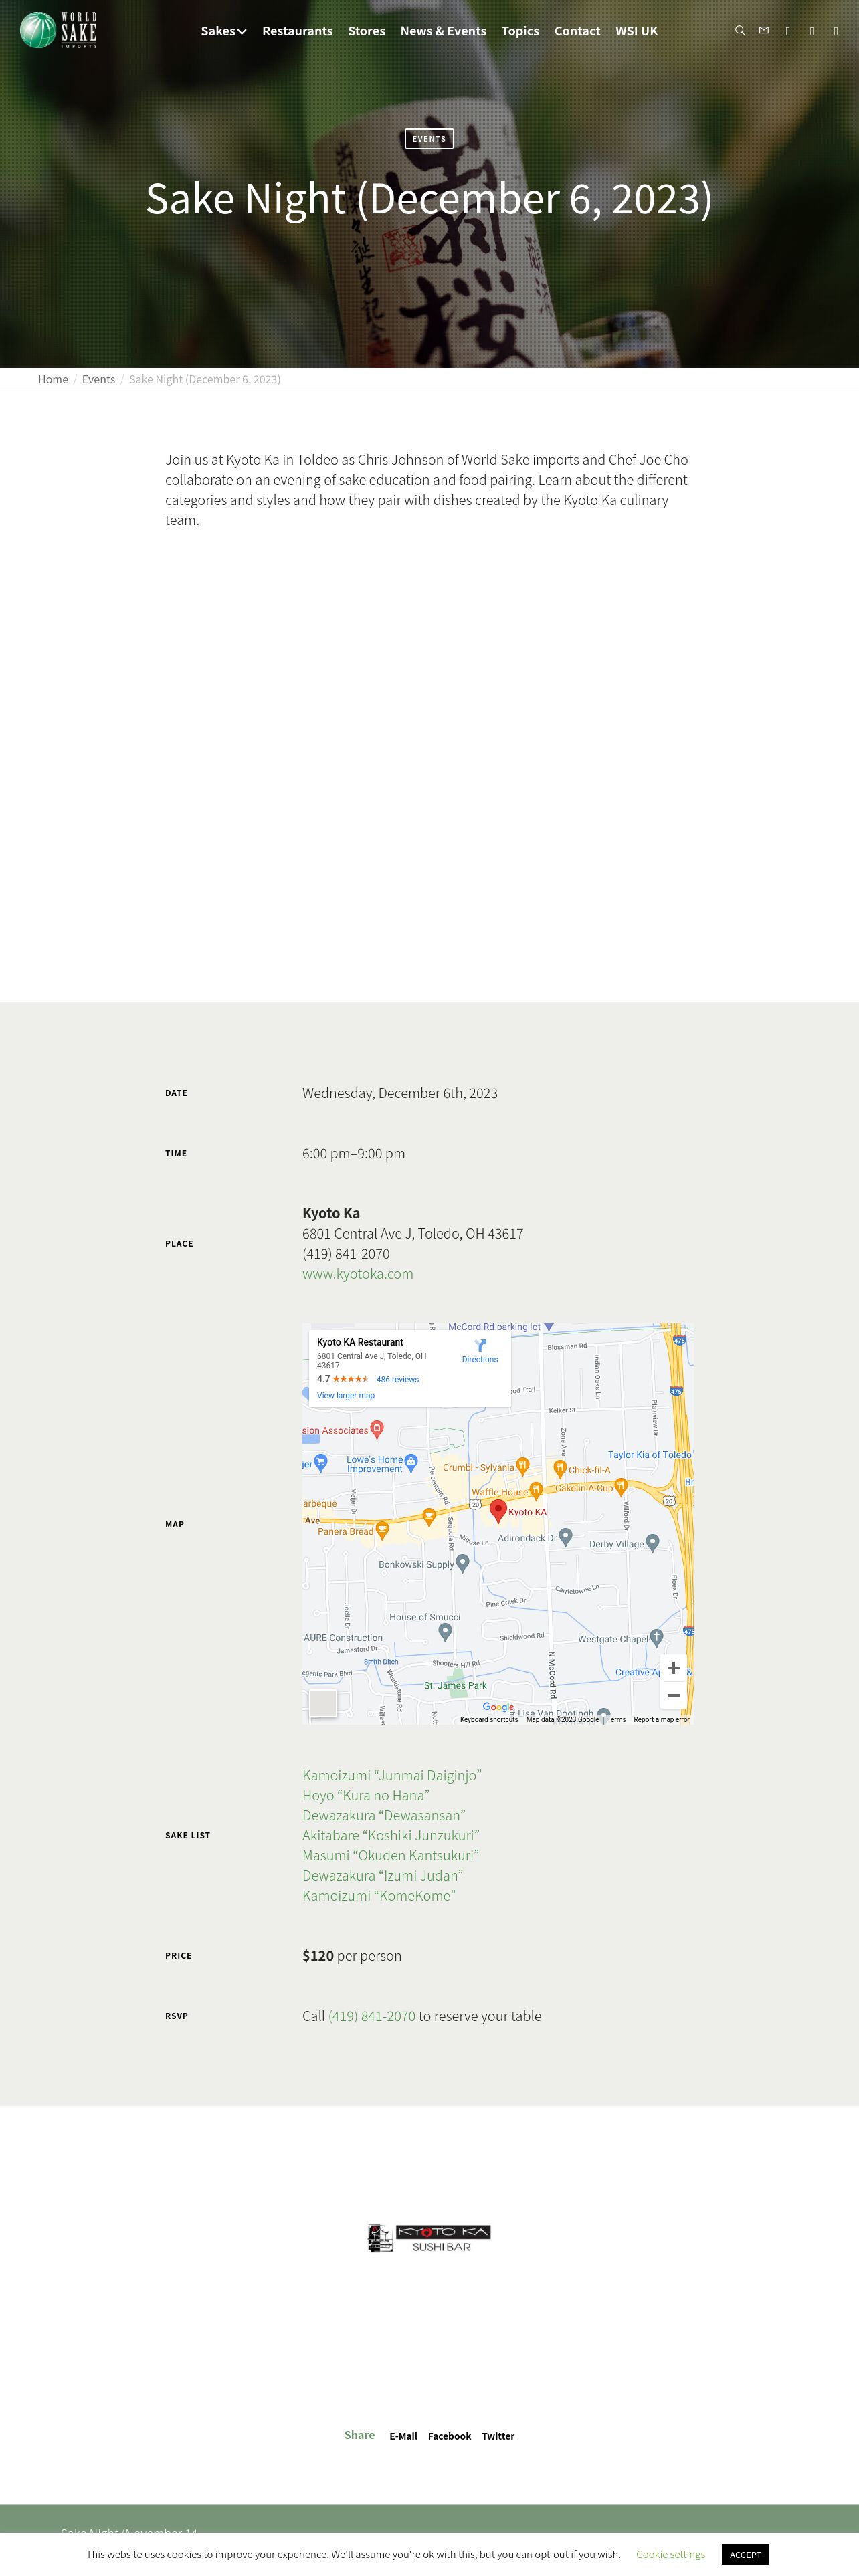Viewport: 859px width, 2576px height.
Task: Click the map card title "Kyoto KA Restaurant"
Action: tap(360, 1342)
